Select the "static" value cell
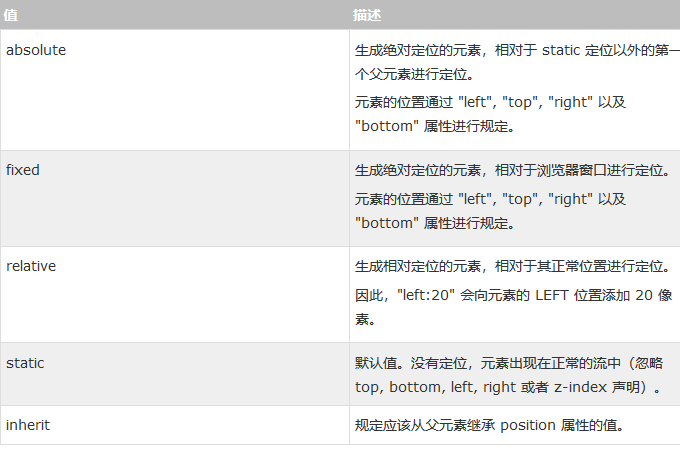 pos(25,362)
